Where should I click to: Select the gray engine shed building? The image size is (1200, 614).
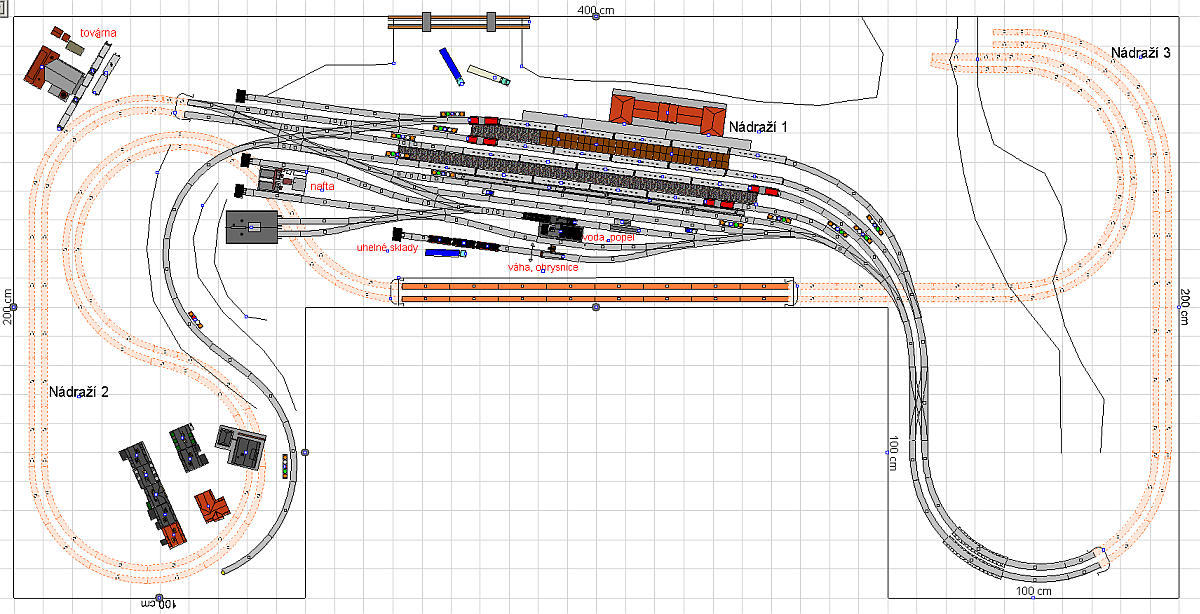[x=251, y=227]
